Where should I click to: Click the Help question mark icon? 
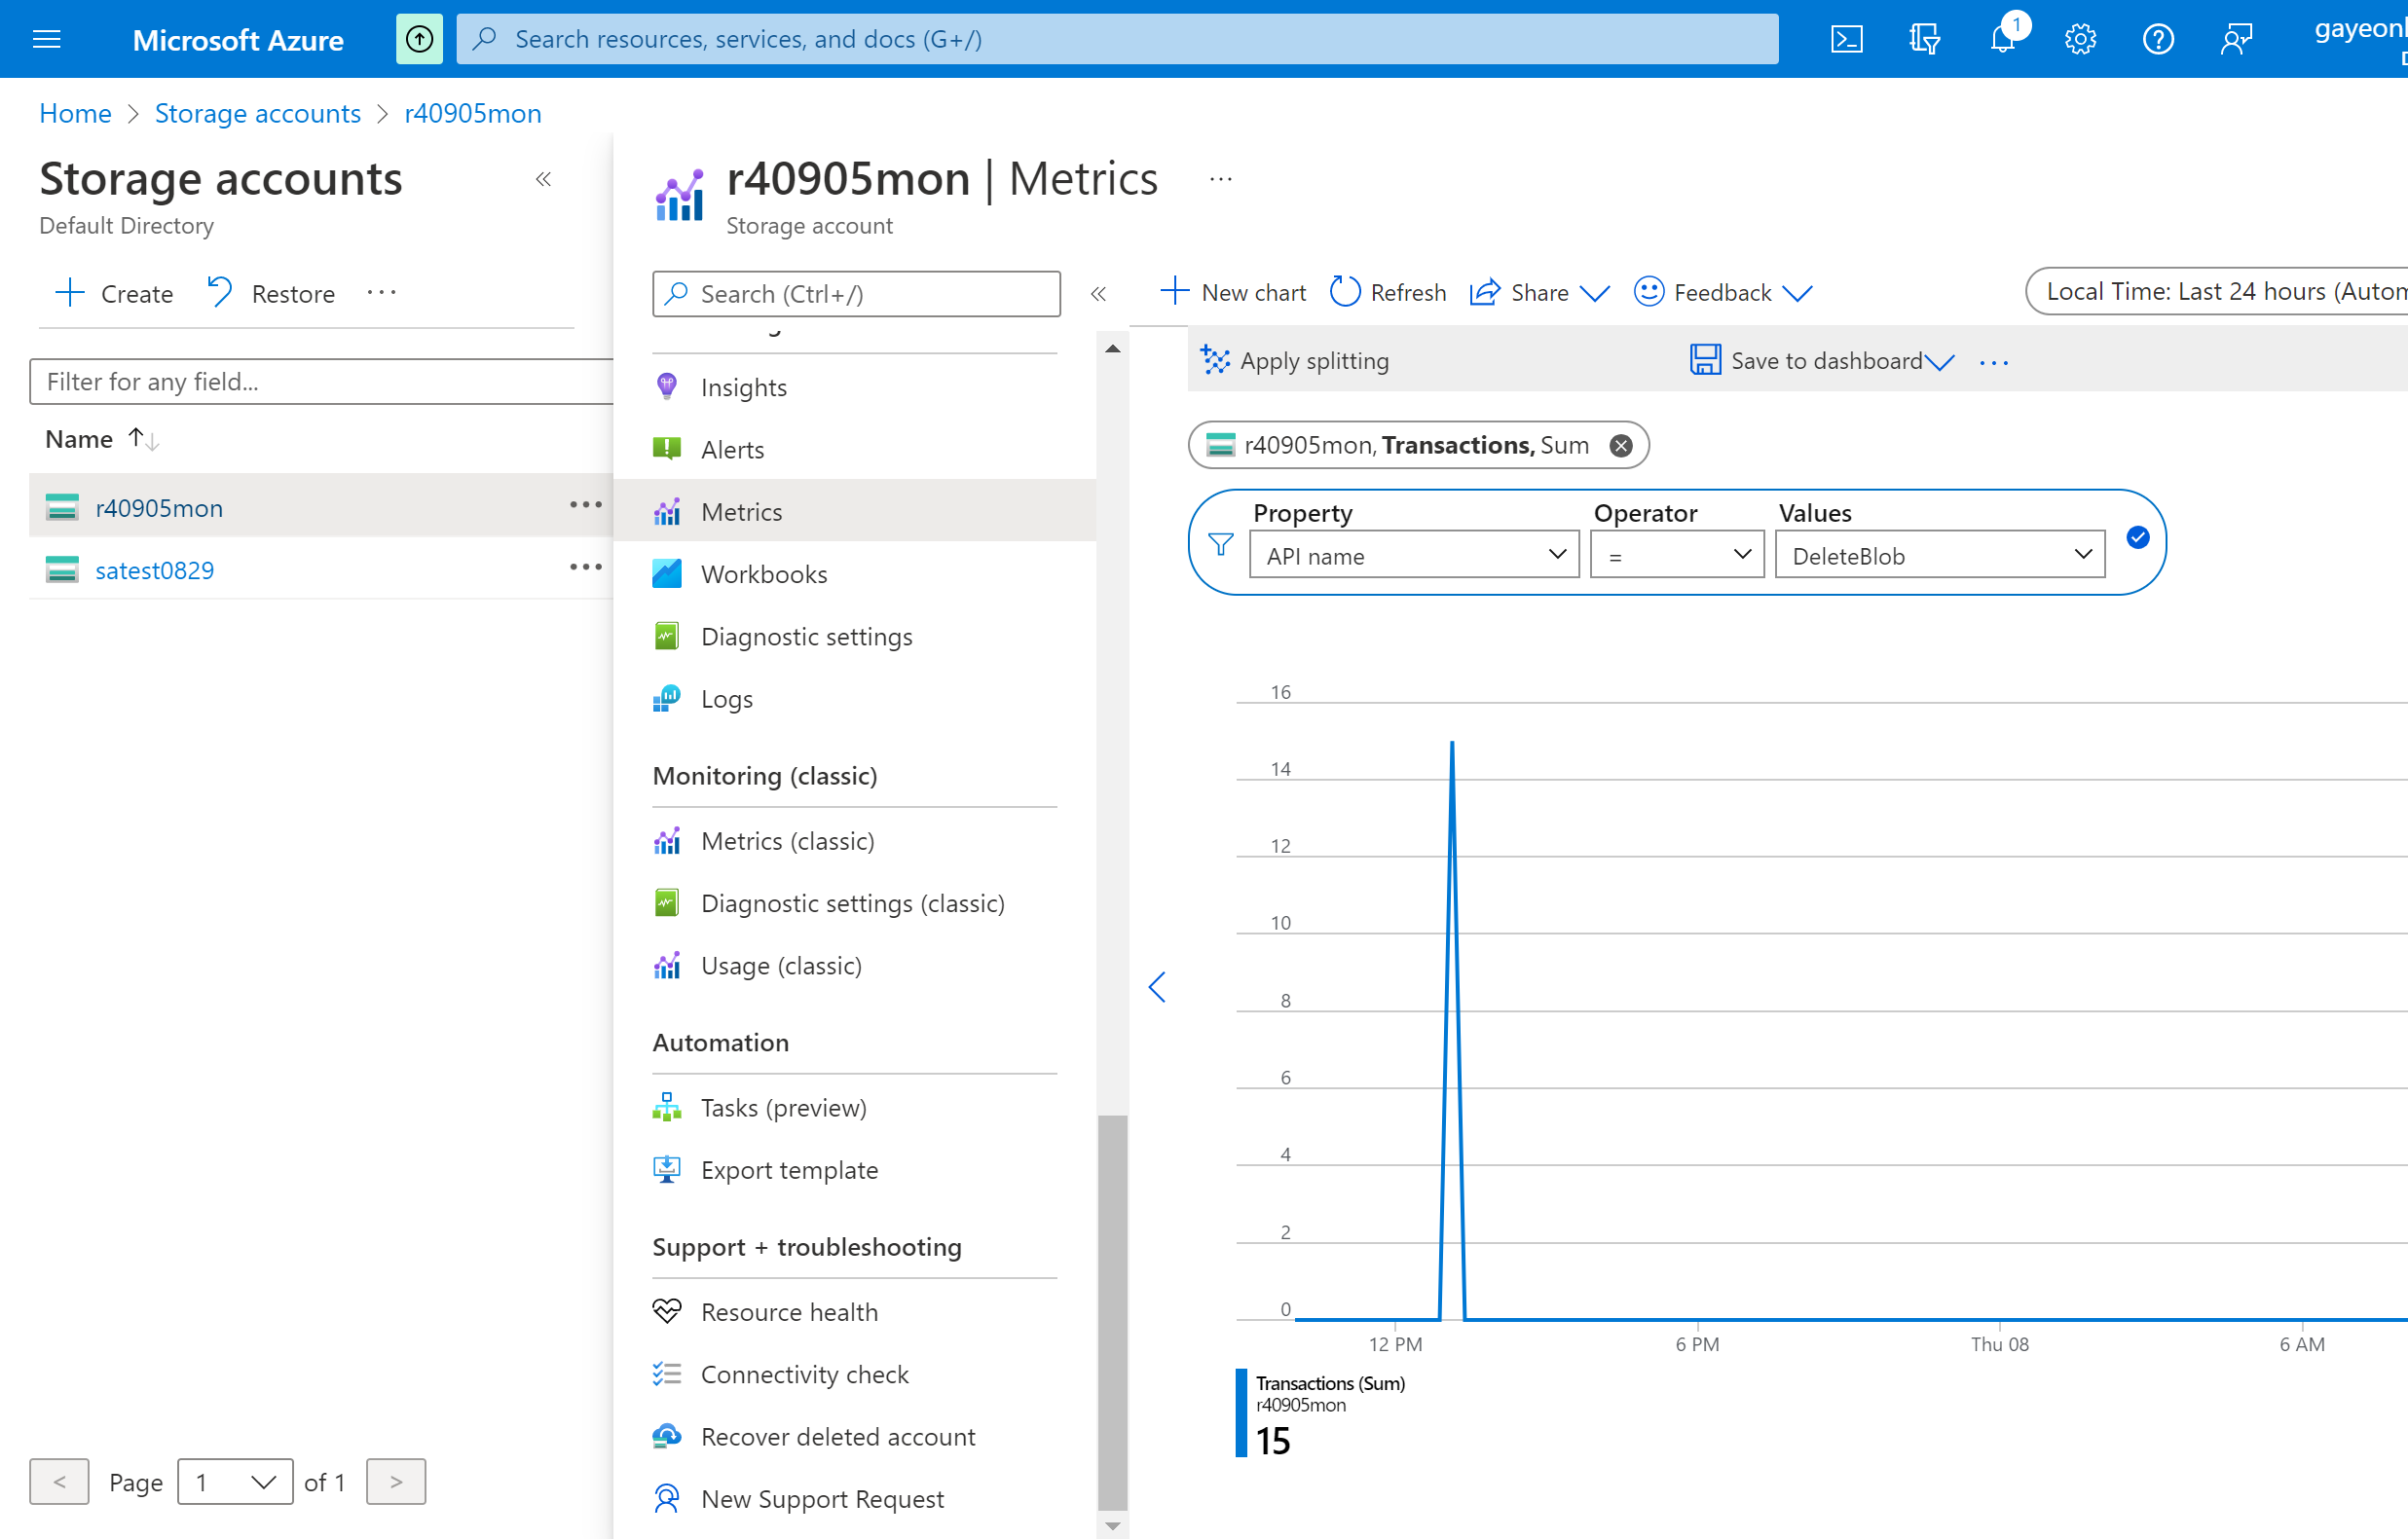pyautogui.click(x=2158, y=39)
